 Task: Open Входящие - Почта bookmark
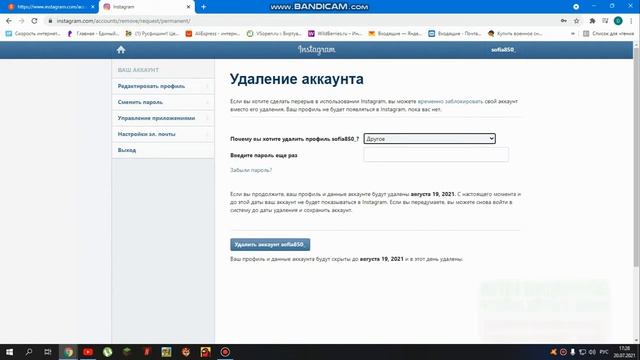455,33
